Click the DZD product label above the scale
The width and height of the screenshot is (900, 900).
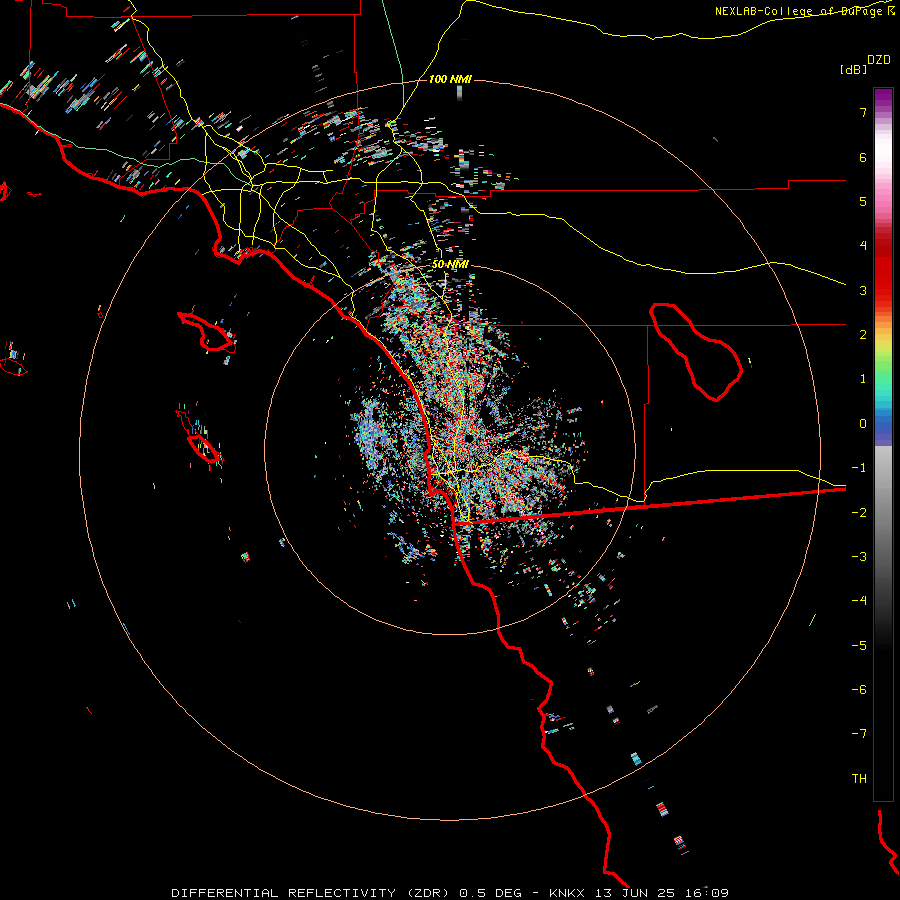coord(879,60)
